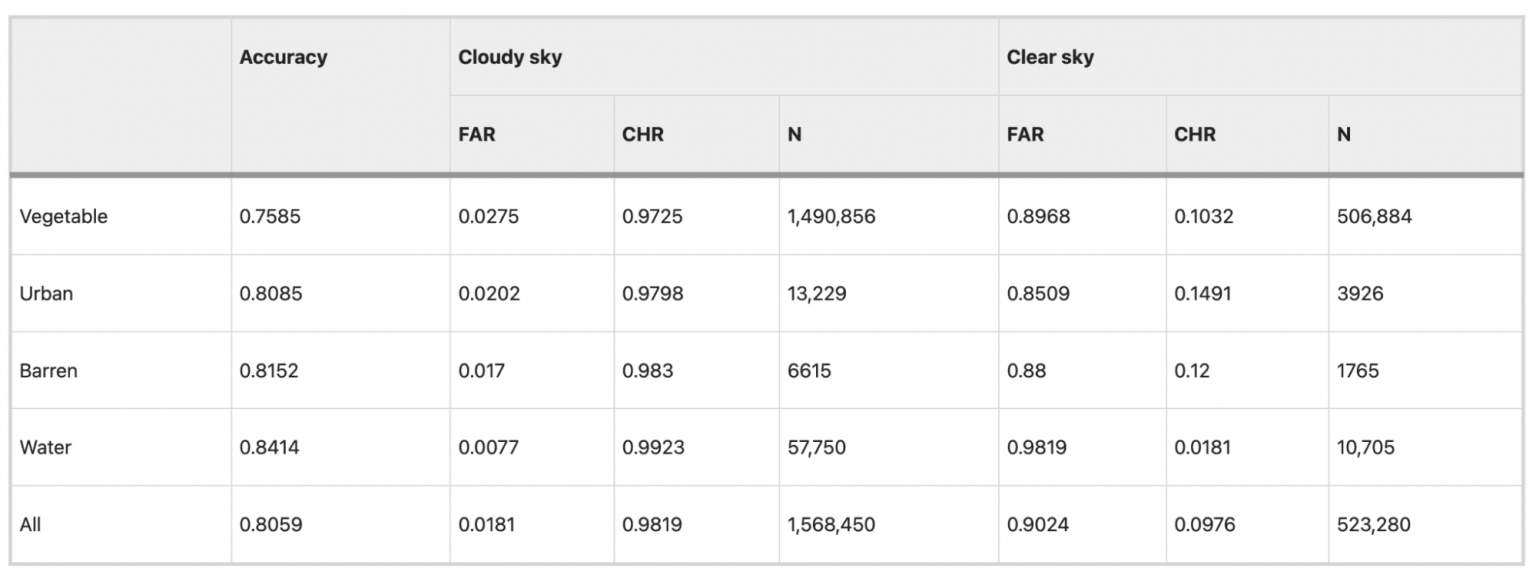The image size is (1536, 575).
Task: Select the cell showing 57,750
Action: coord(817,447)
